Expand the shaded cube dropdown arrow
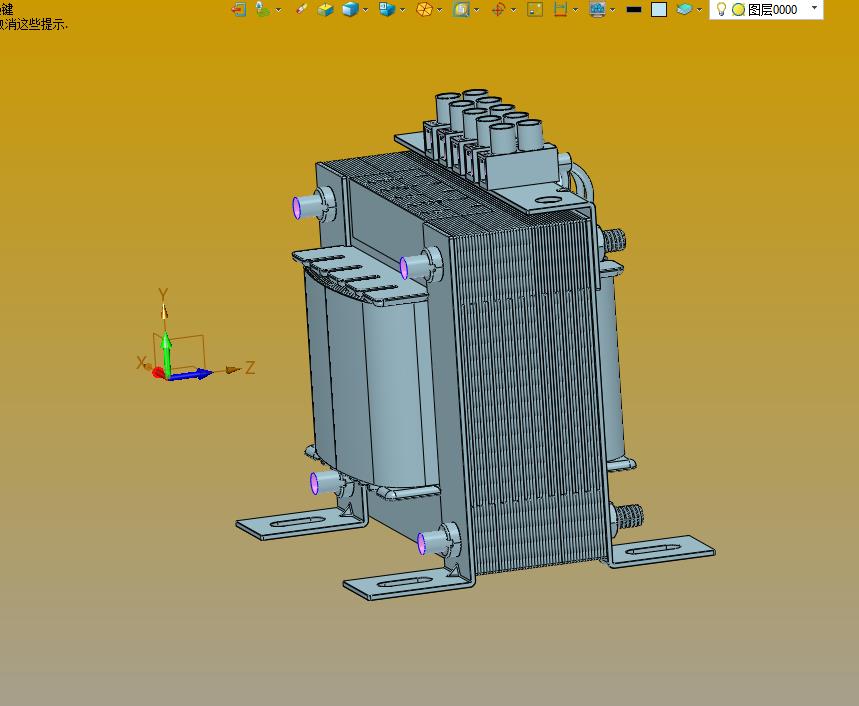Viewport: 859px width, 706px height. tap(365, 10)
